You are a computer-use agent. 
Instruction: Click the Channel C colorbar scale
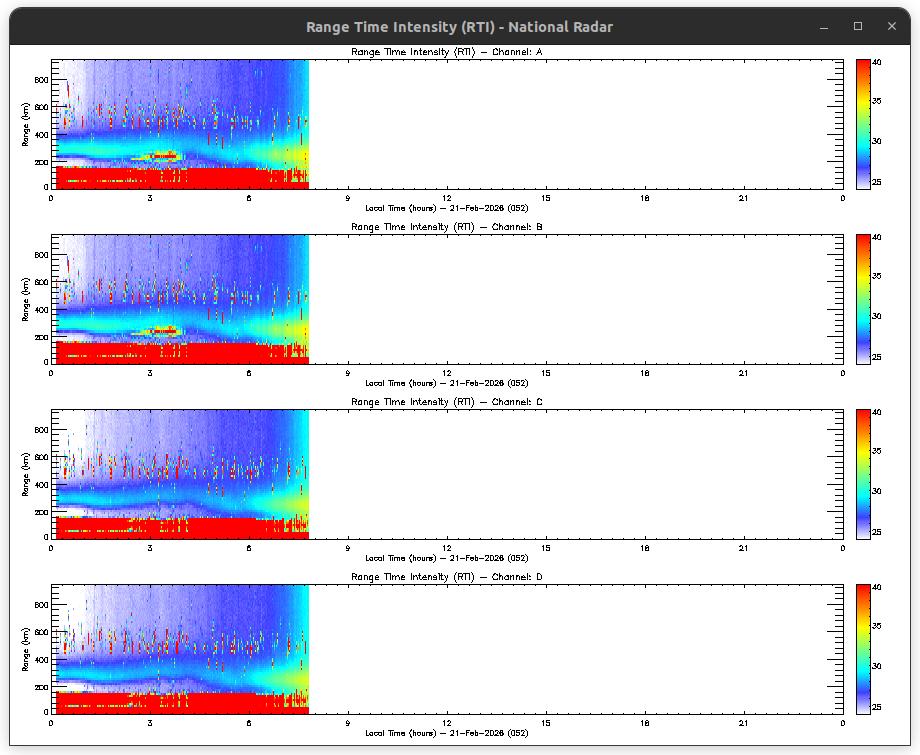pos(862,474)
